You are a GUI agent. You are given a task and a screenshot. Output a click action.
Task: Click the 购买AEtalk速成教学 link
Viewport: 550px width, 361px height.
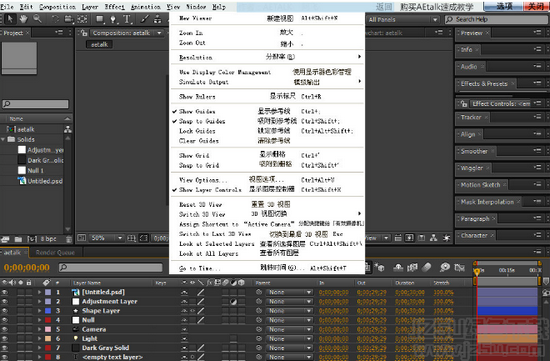437,7
